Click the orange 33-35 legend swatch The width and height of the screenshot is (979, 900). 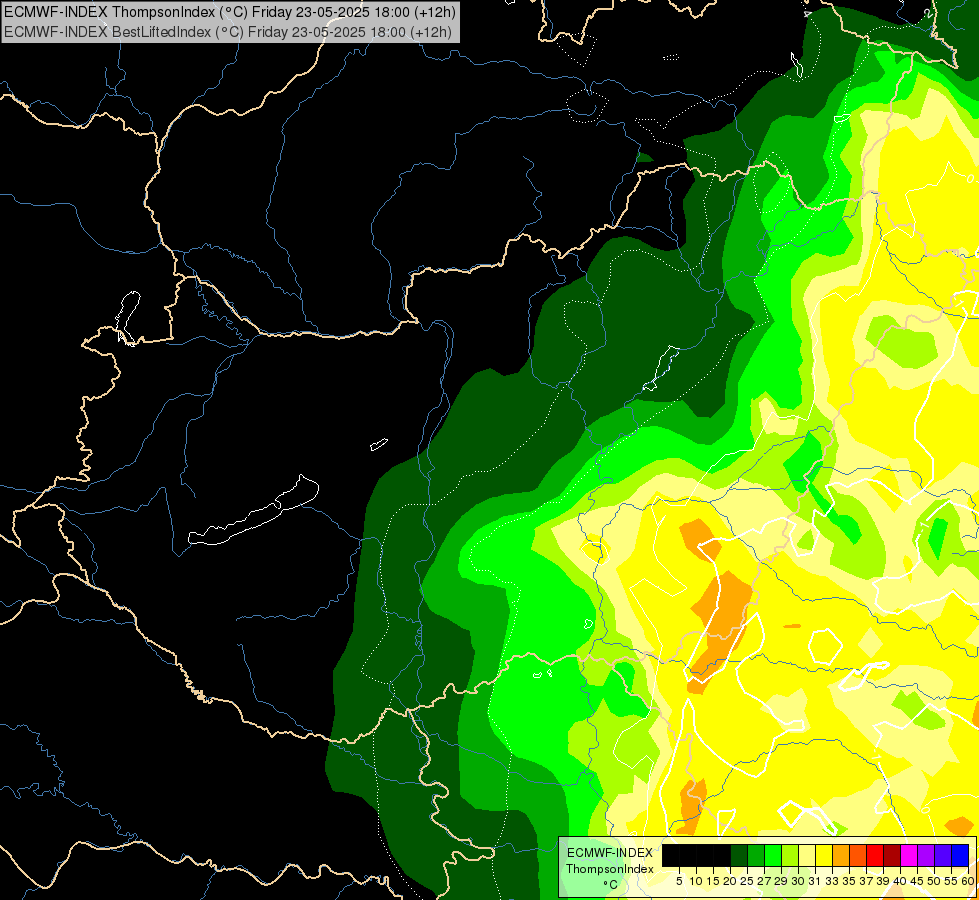[x=841, y=855]
